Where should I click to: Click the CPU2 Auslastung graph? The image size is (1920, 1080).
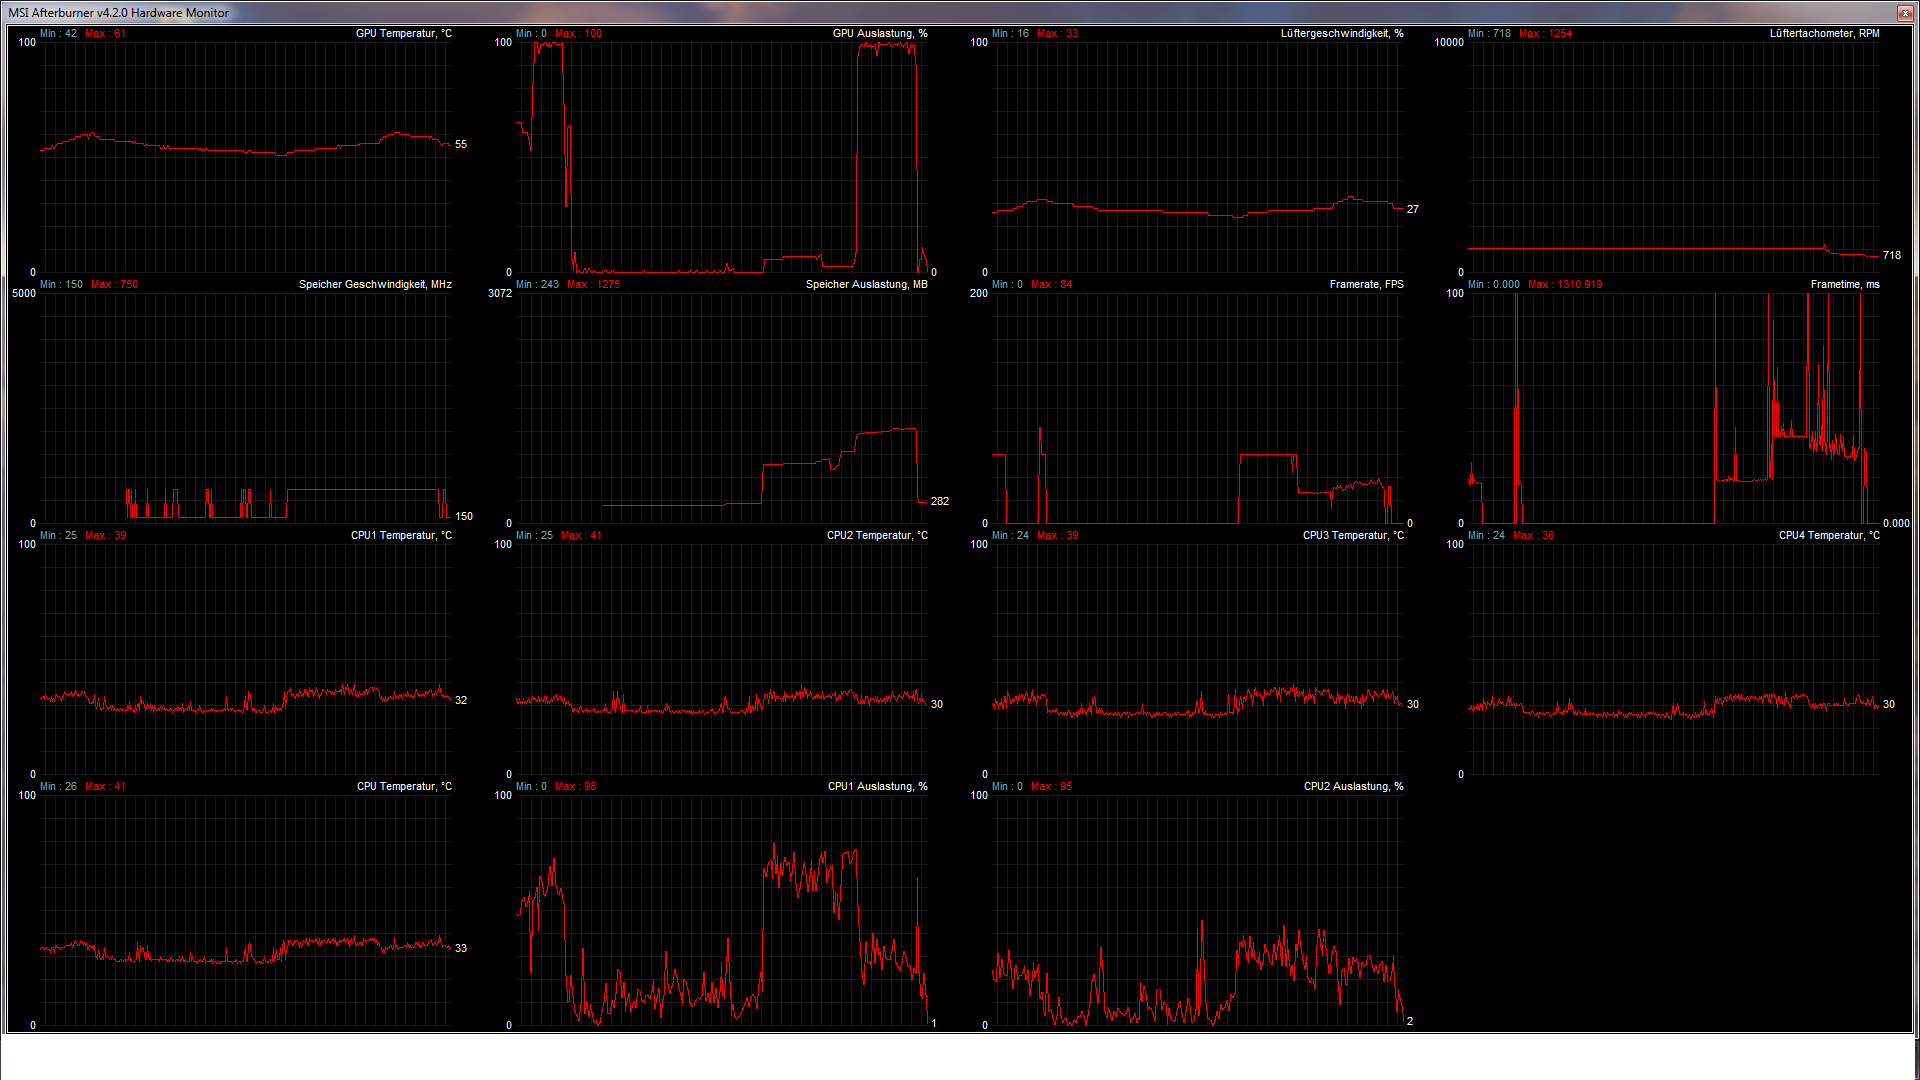[1197, 910]
